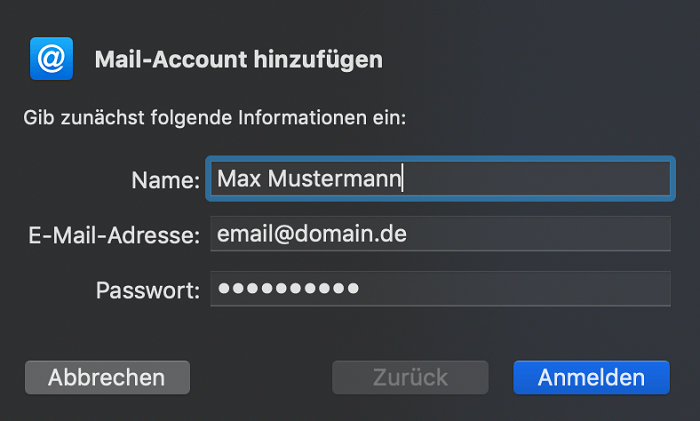Click the masked password dots
This screenshot has height=421, width=700.
coord(288,288)
